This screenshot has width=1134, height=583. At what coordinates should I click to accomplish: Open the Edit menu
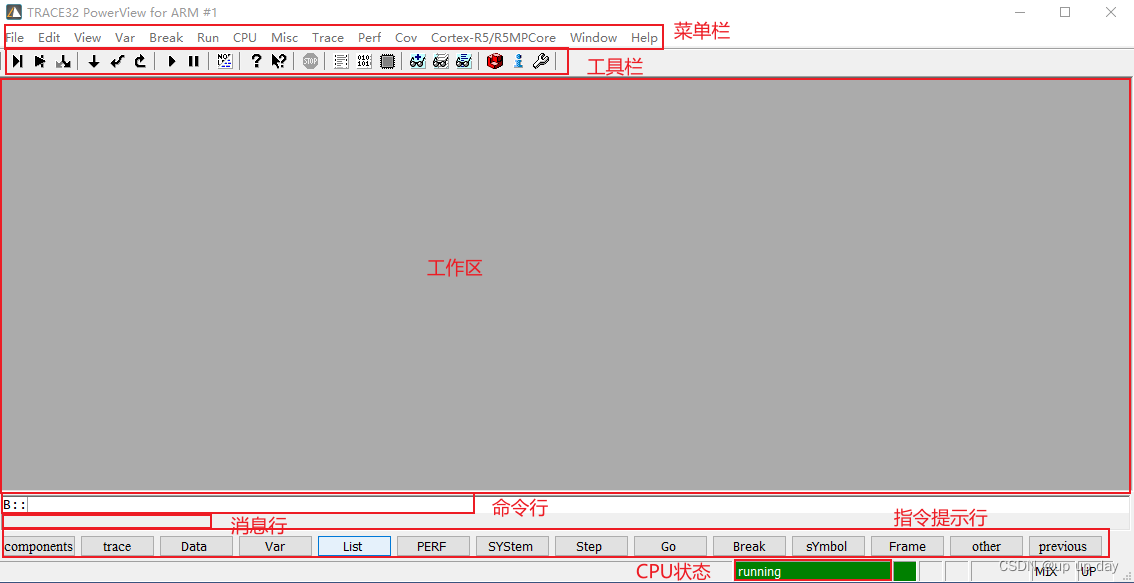coord(49,38)
